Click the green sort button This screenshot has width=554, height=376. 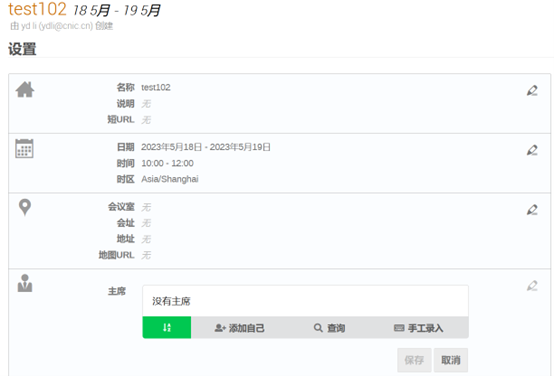pos(167,328)
